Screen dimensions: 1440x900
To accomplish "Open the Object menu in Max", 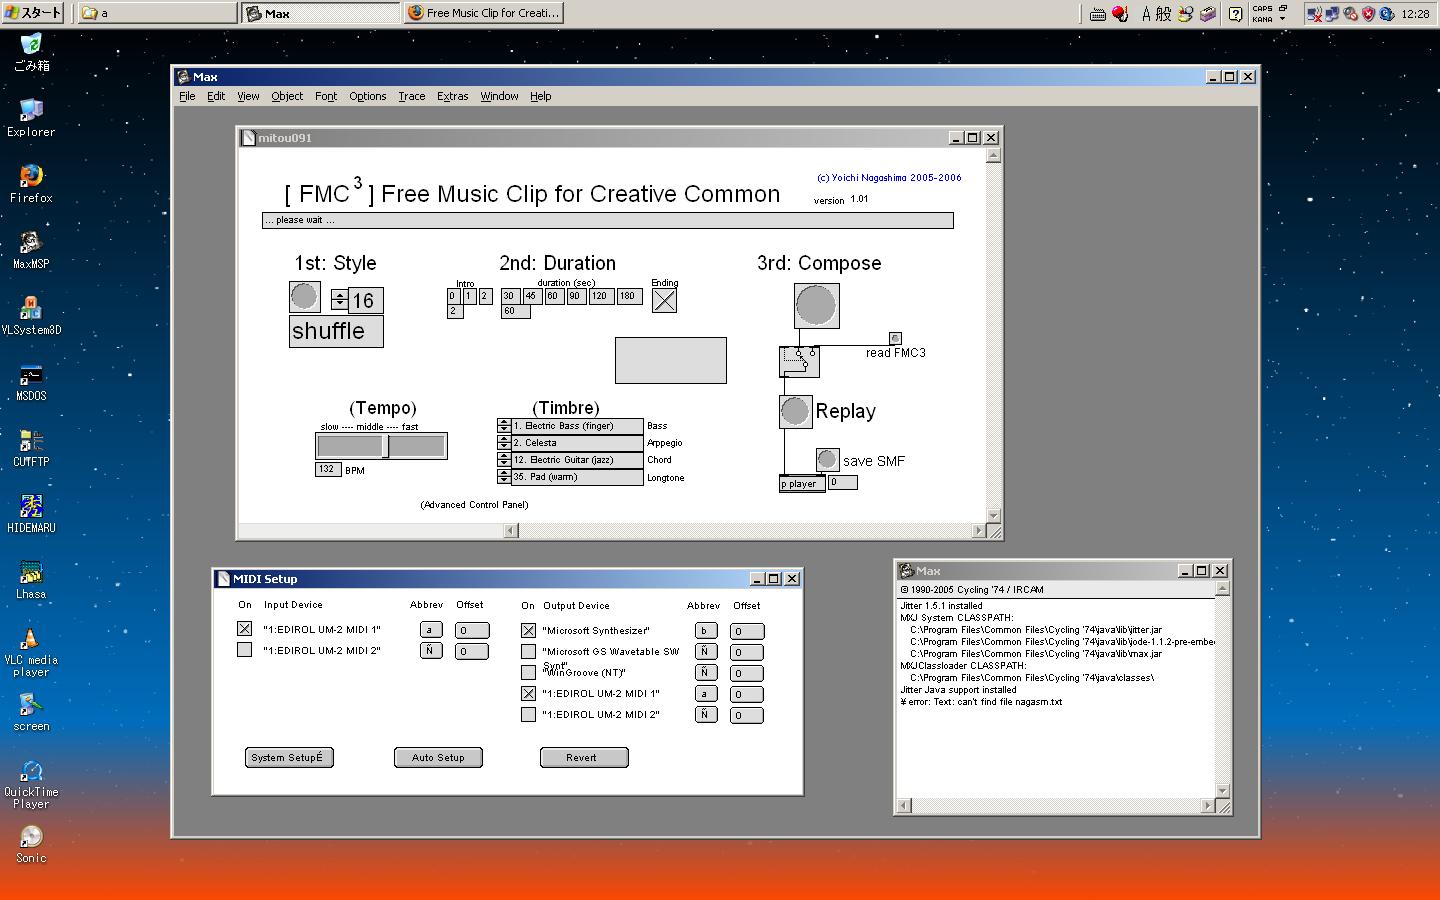I will (287, 96).
